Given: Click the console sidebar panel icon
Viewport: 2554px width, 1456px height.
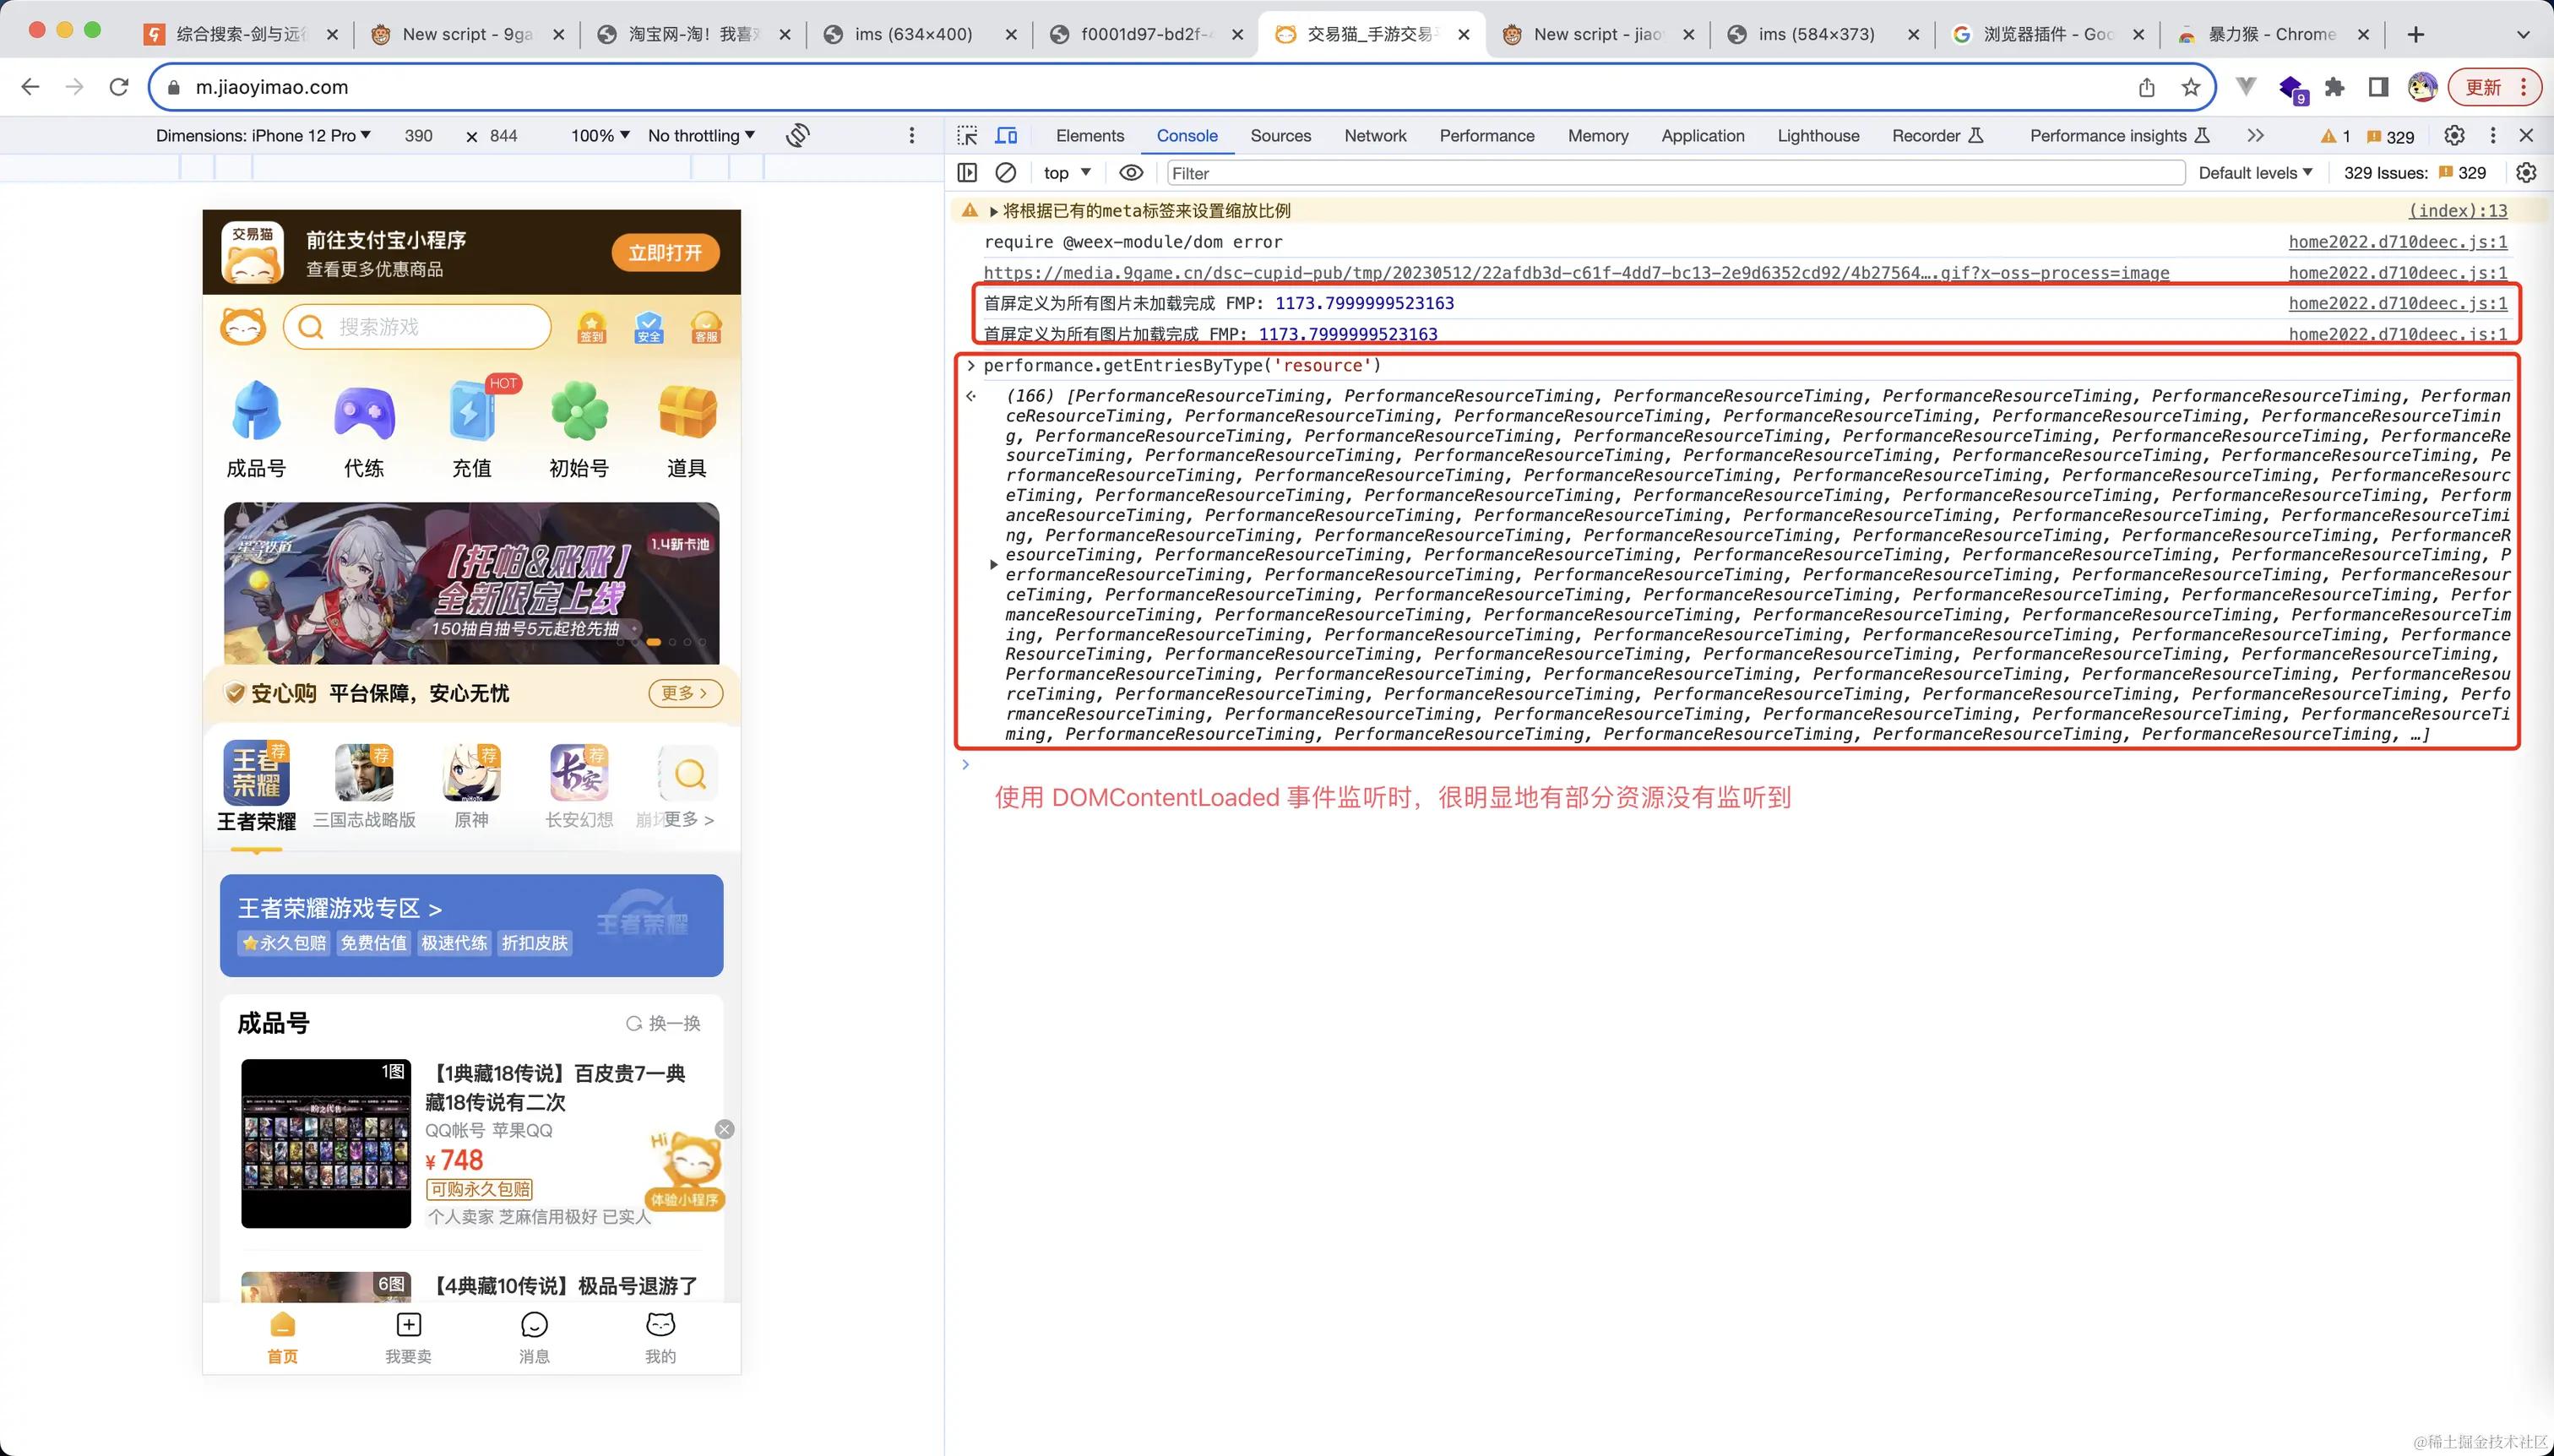Looking at the screenshot, I should [967, 172].
